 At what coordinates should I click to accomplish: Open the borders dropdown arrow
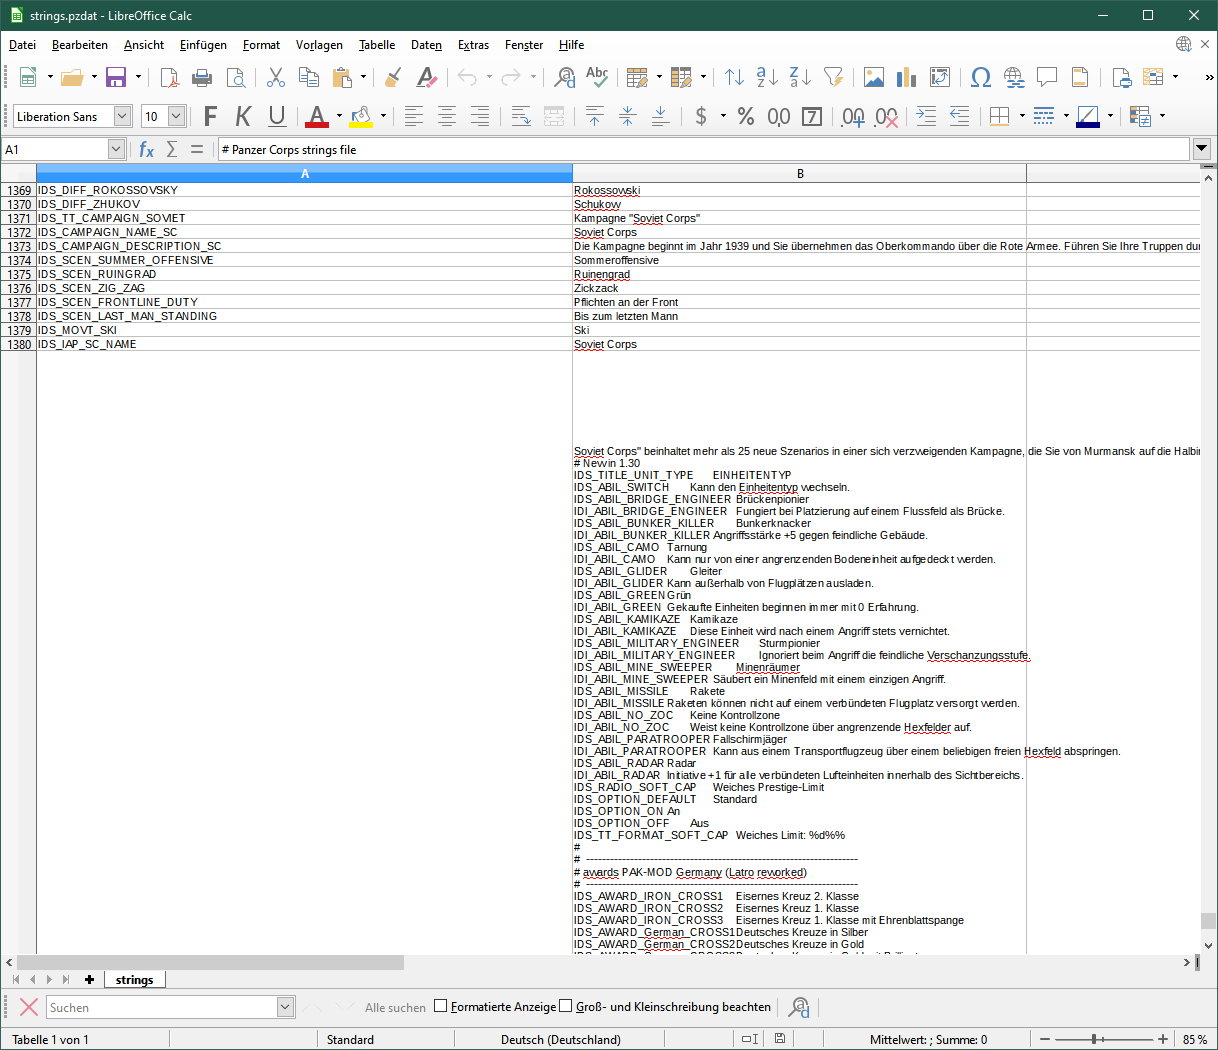point(1022,117)
